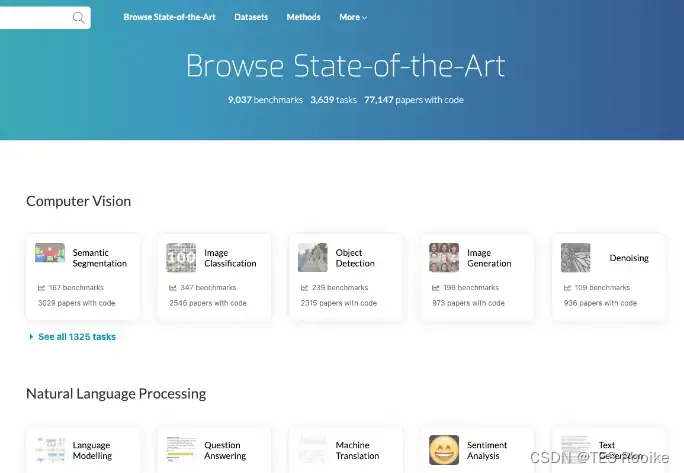Click the '347 benchmarks' text
This screenshot has width=684, height=473.
tap(208, 288)
